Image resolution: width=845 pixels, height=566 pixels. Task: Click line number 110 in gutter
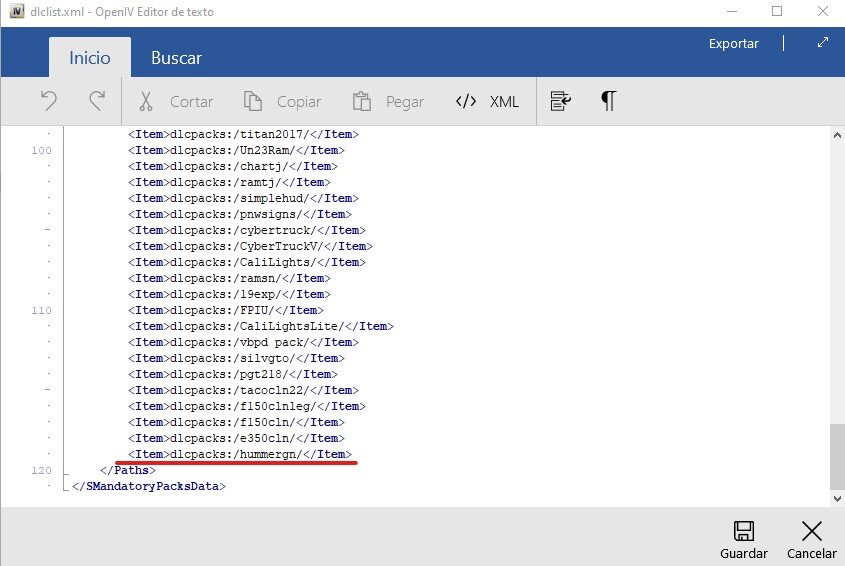[x=41, y=310]
